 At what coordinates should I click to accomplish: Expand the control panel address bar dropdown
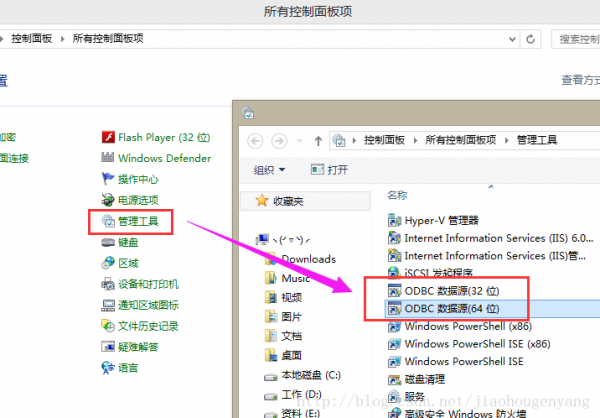pos(512,39)
